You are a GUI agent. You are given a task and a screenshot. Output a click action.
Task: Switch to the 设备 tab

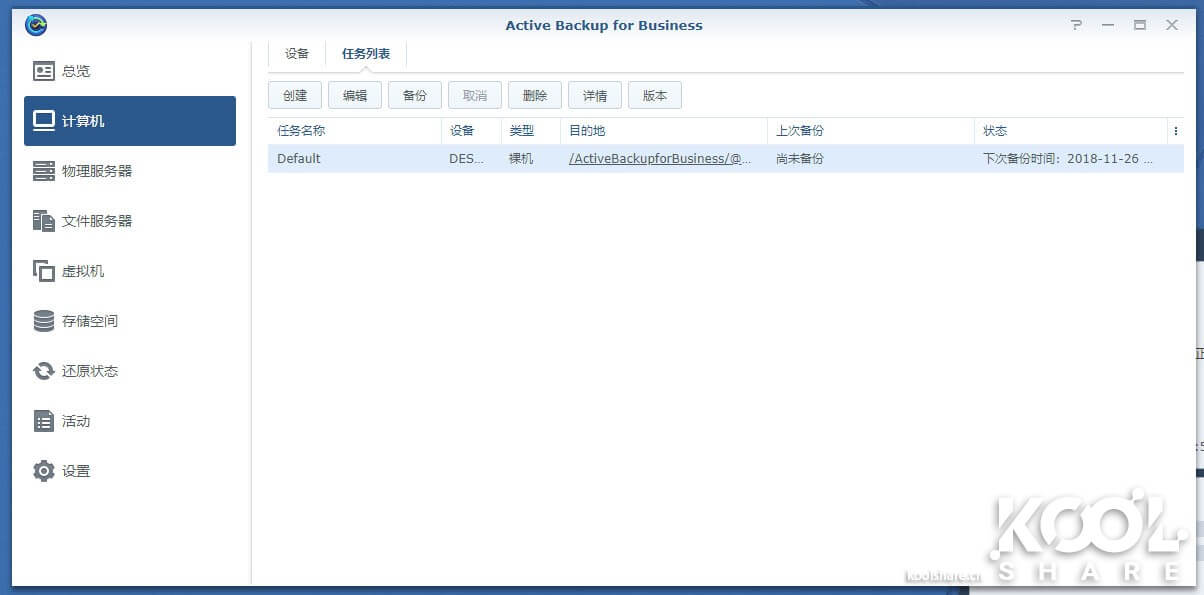coord(297,54)
